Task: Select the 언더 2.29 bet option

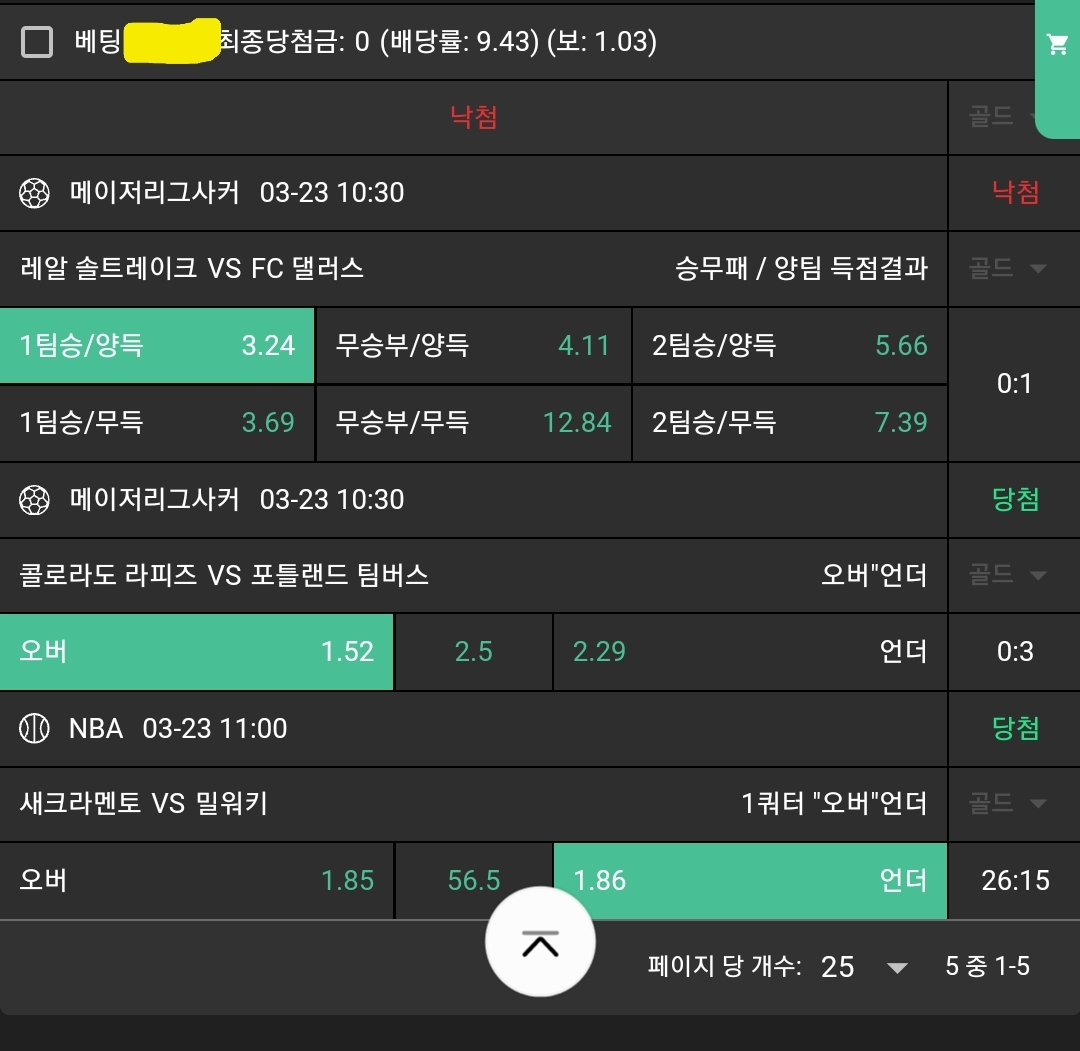Action: 750,652
